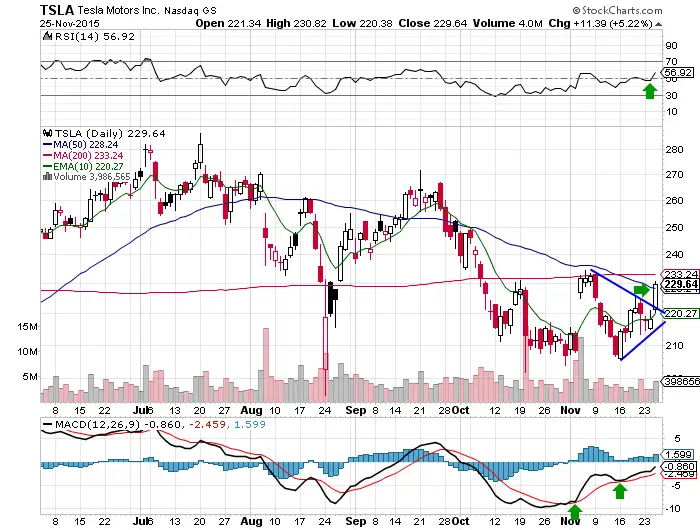Click the 260 price axis label
The image size is (700, 530).
click(674, 200)
